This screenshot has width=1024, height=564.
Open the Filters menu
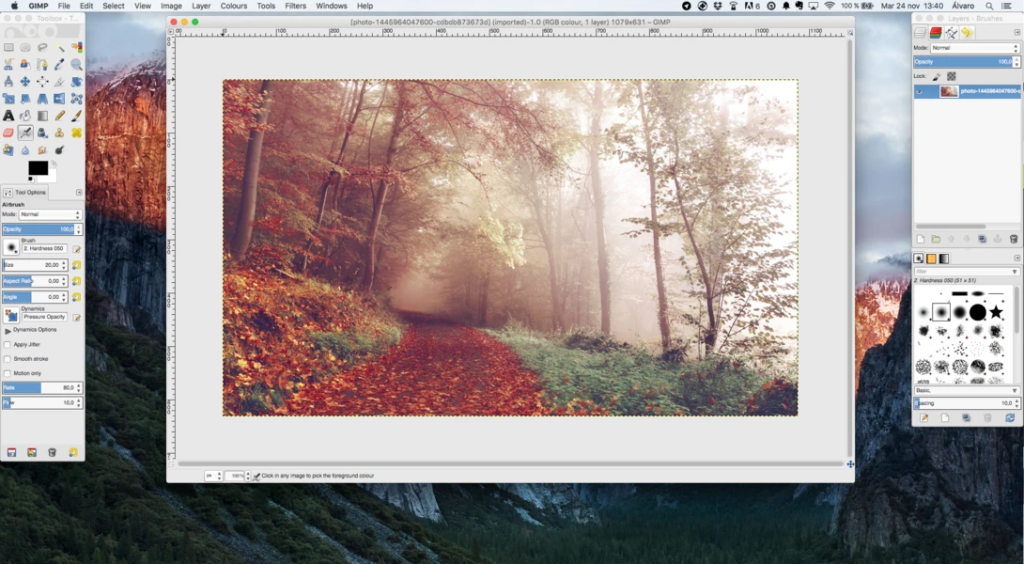point(295,6)
